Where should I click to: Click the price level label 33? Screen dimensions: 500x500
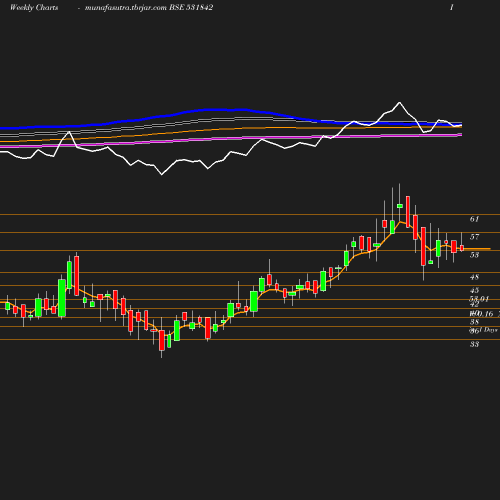click(x=474, y=344)
